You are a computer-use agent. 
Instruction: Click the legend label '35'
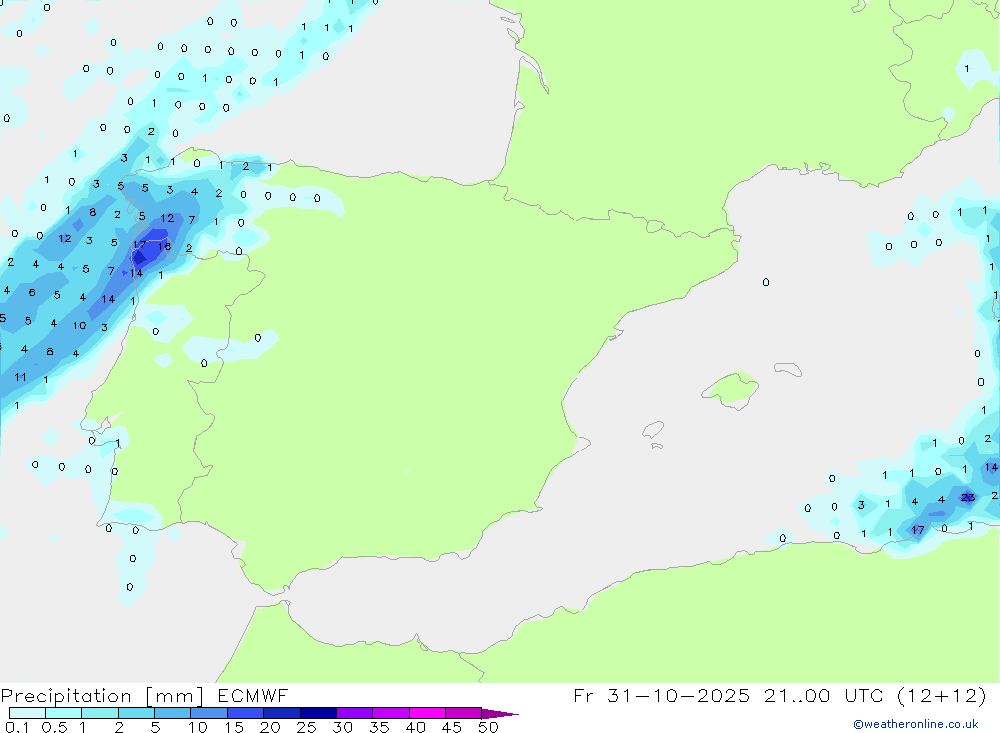[x=379, y=727]
